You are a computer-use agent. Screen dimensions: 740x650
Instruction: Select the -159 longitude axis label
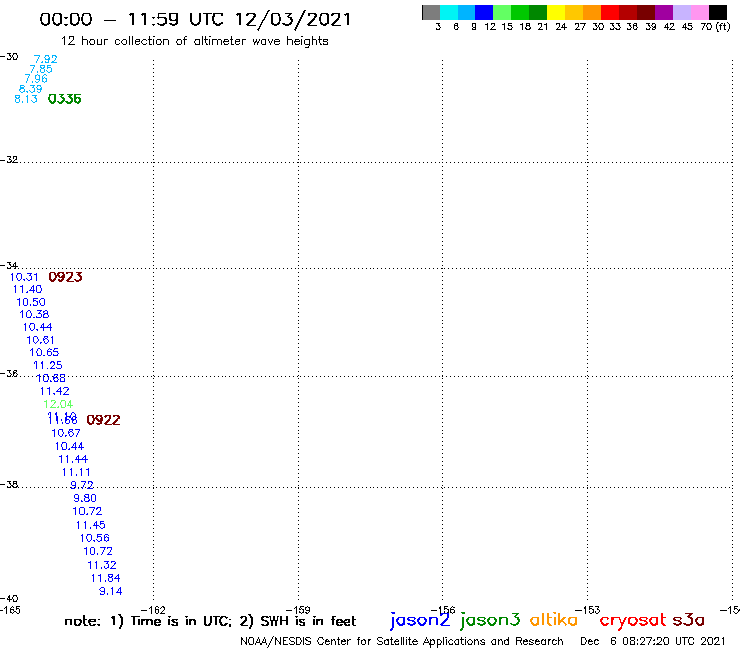pos(298,610)
